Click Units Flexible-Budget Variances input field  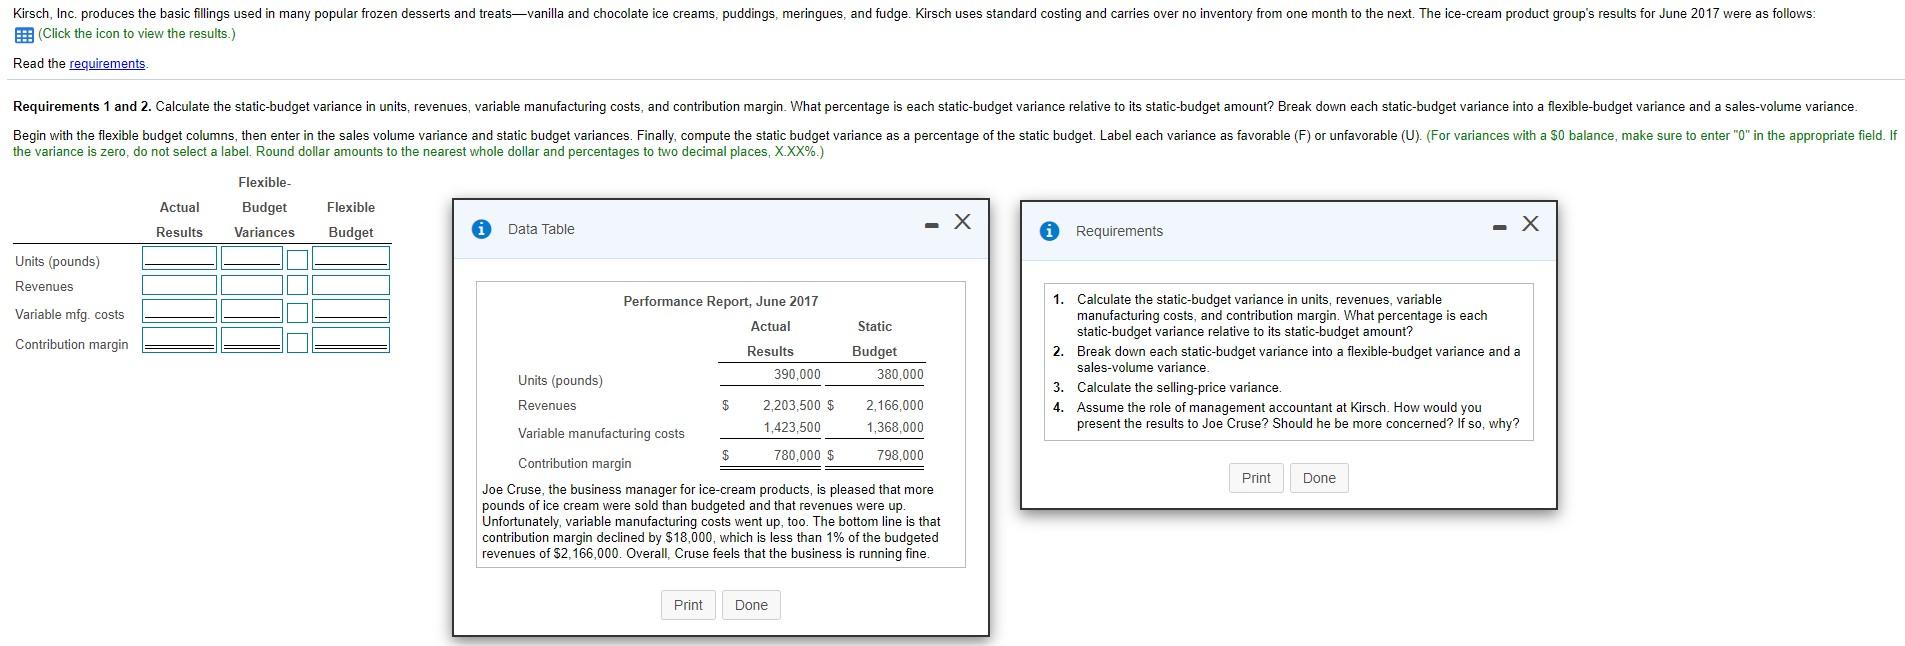[252, 259]
